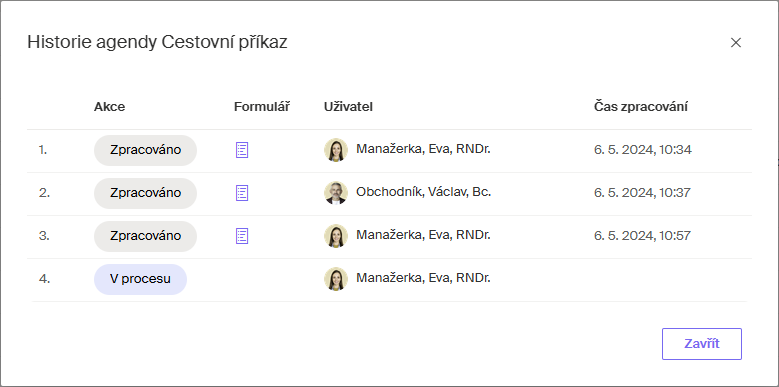The width and height of the screenshot is (779, 387).
Task: Click the Uživatel column header
Action: 348,107
